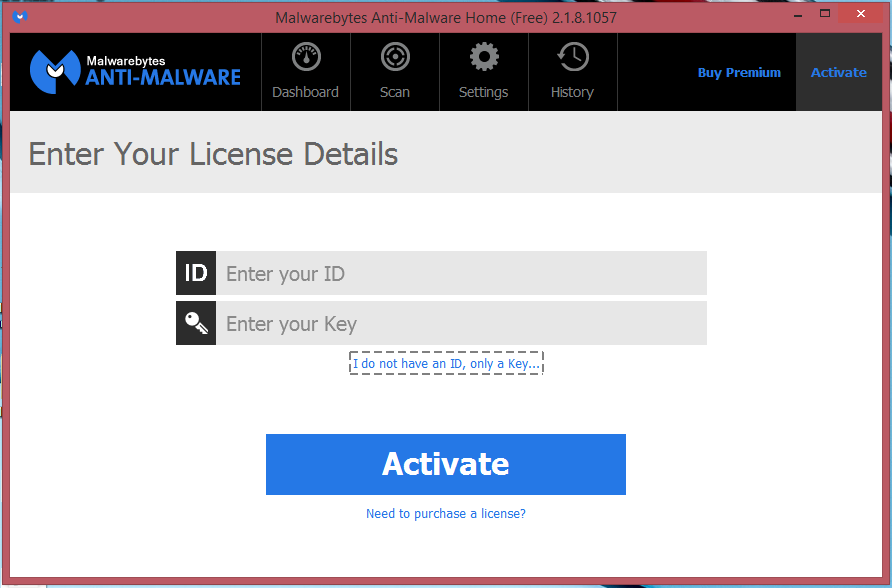Close the Malwarebytes window
This screenshot has height=588, width=892.
[861, 14]
